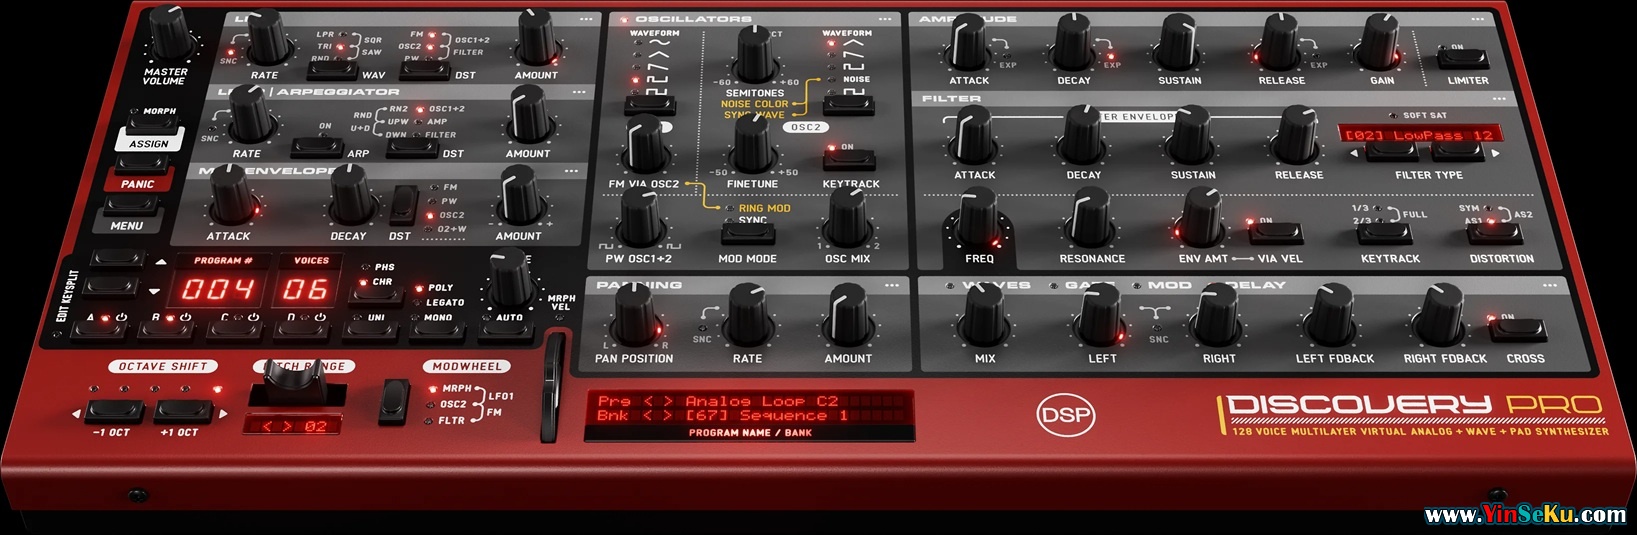Toggle the delay Cross ON switch
Viewport: 1637px width, 535px height.
pos(1518,330)
